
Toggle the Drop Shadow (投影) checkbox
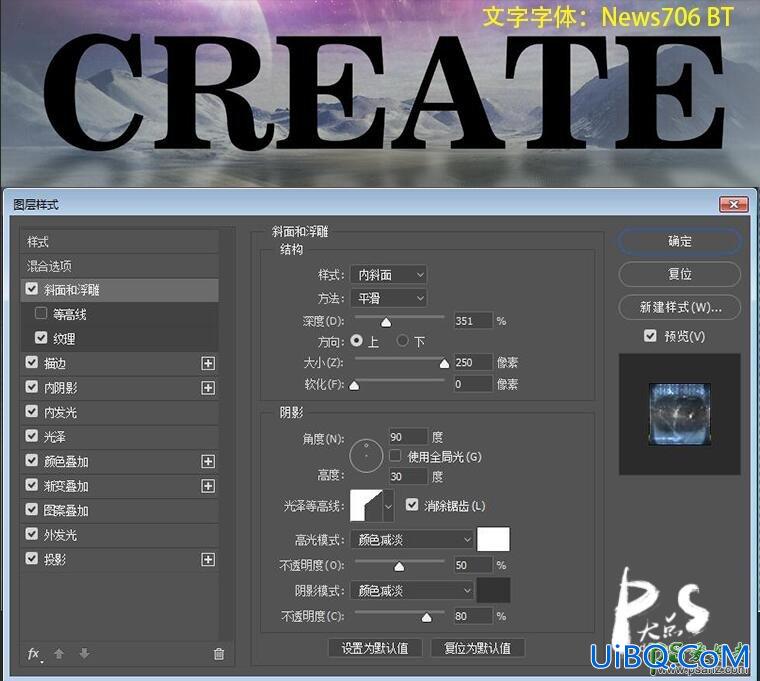[x=32, y=559]
